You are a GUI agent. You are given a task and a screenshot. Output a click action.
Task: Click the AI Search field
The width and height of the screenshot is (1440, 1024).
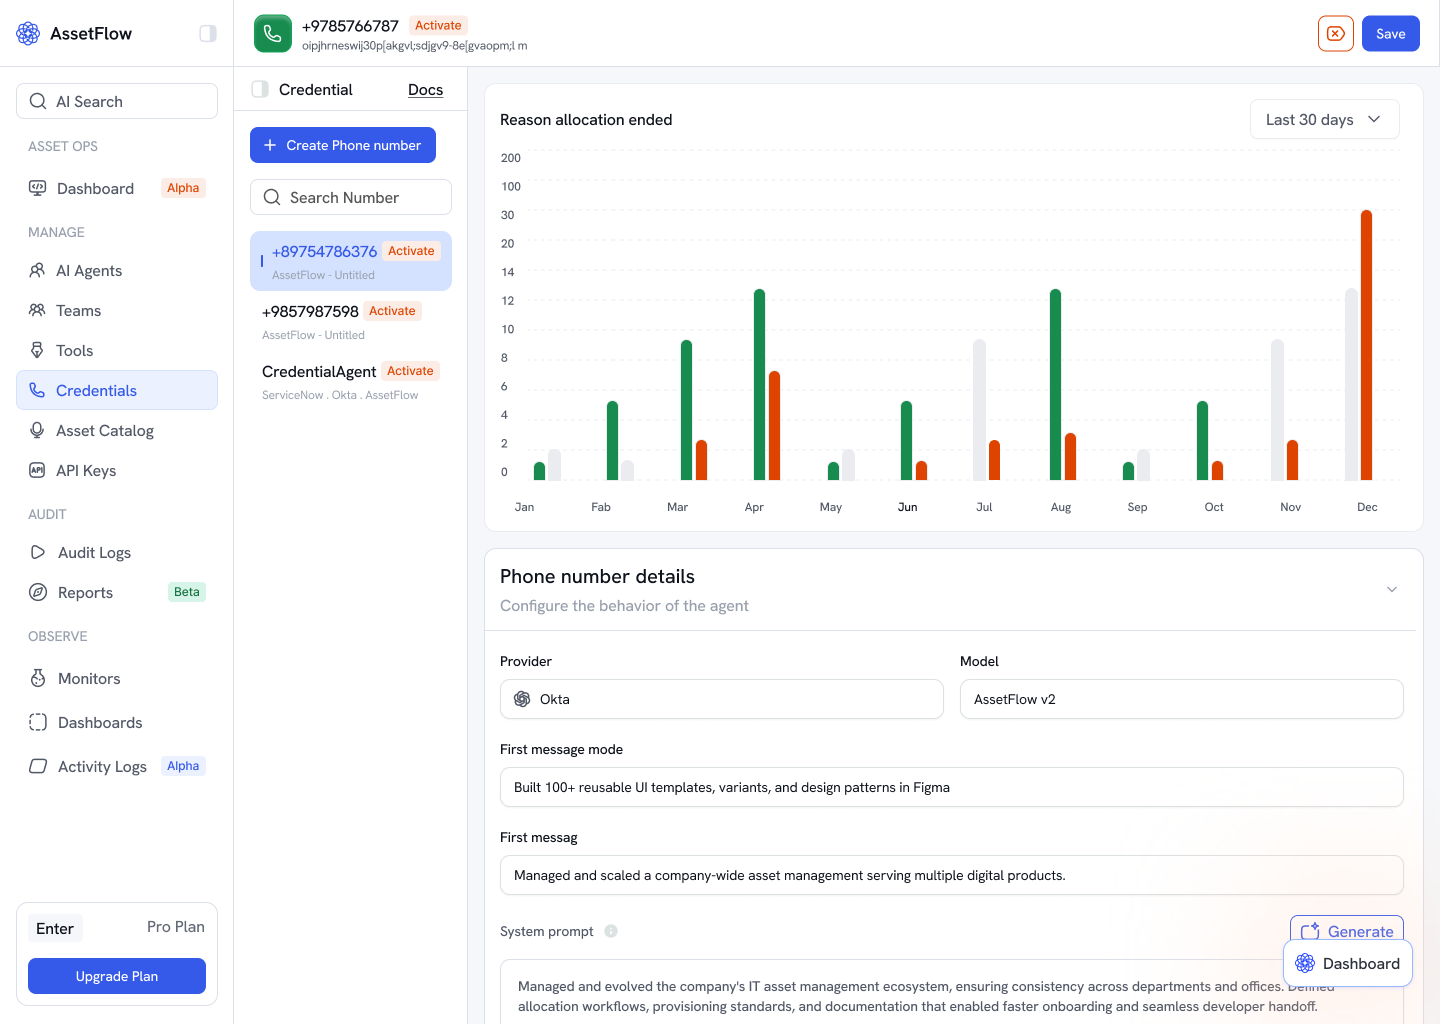(x=117, y=101)
